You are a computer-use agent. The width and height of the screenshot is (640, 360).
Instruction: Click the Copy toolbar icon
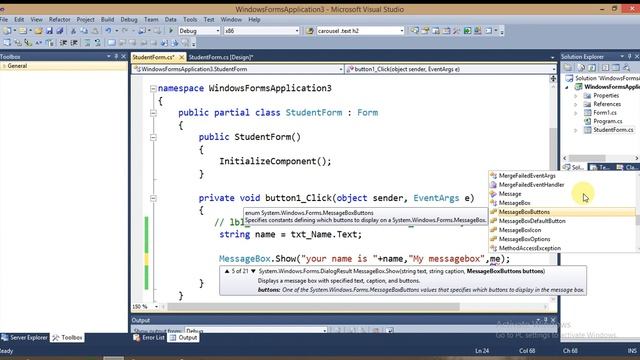coord(84,31)
